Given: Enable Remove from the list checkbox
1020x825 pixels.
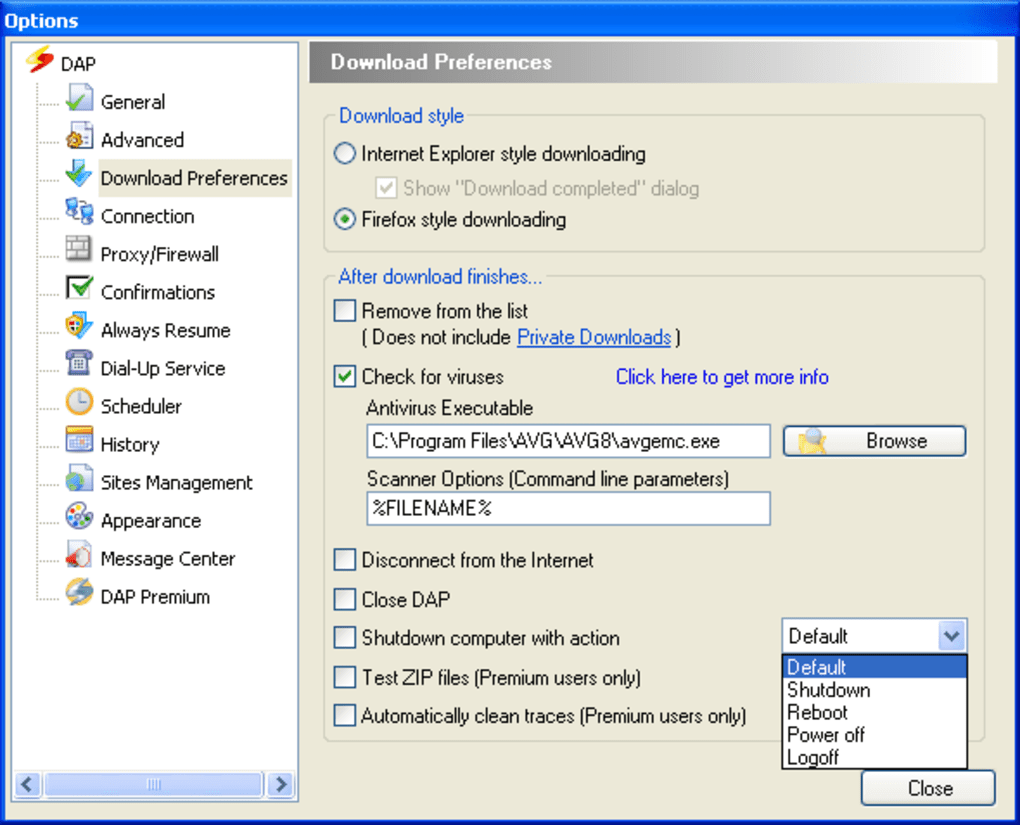Looking at the screenshot, I should click(x=345, y=311).
